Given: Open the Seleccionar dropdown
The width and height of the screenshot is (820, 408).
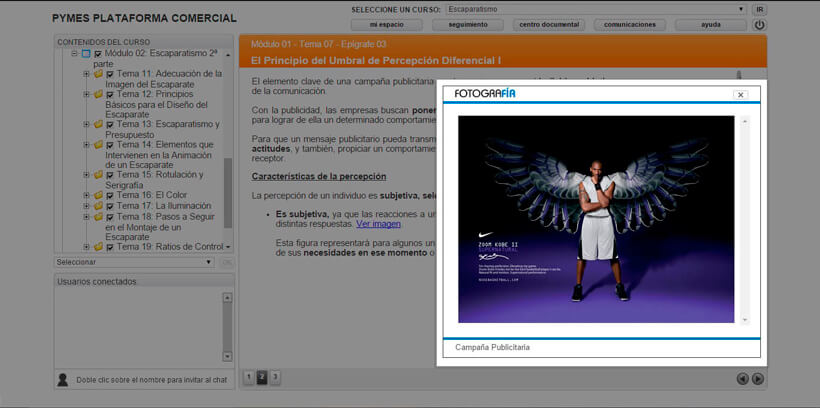Looking at the screenshot, I should pyautogui.click(x=134, y=262).
